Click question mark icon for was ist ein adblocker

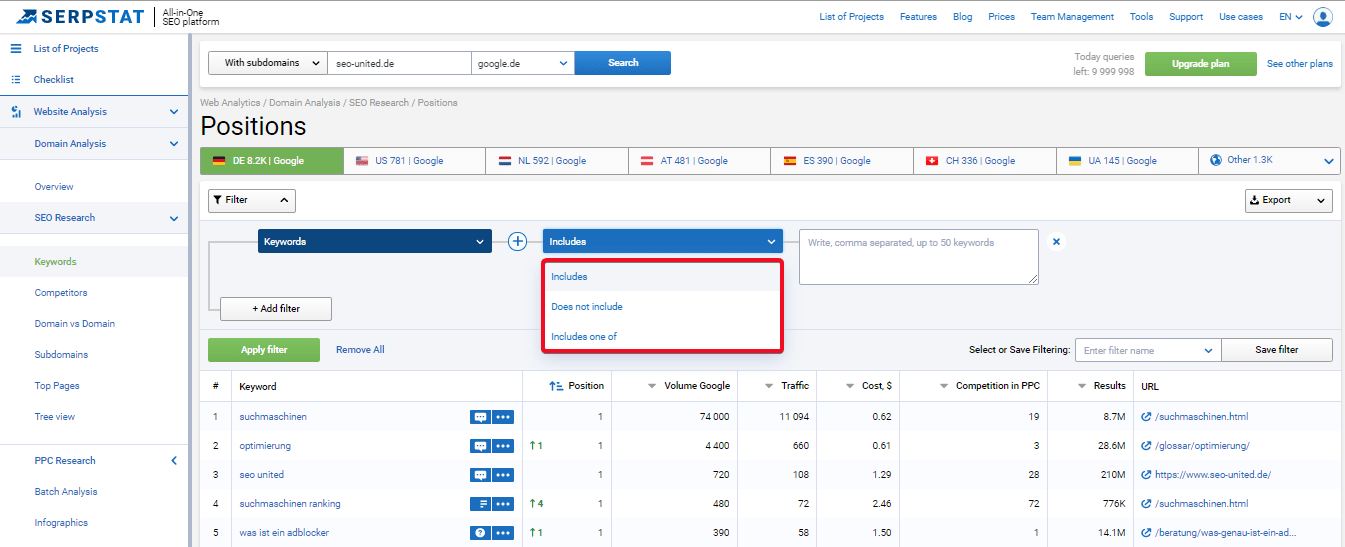click(479, 533)
